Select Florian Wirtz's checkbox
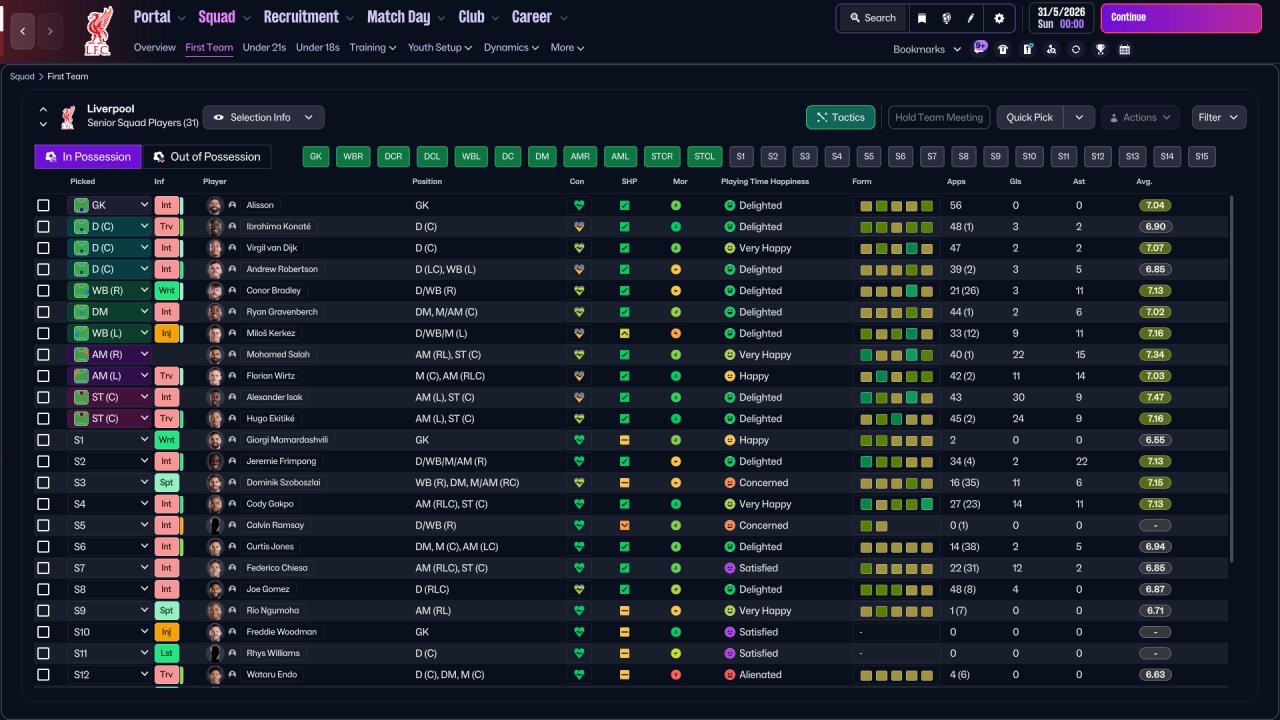Screen dimensions: 1280x720 pos(43,376)
